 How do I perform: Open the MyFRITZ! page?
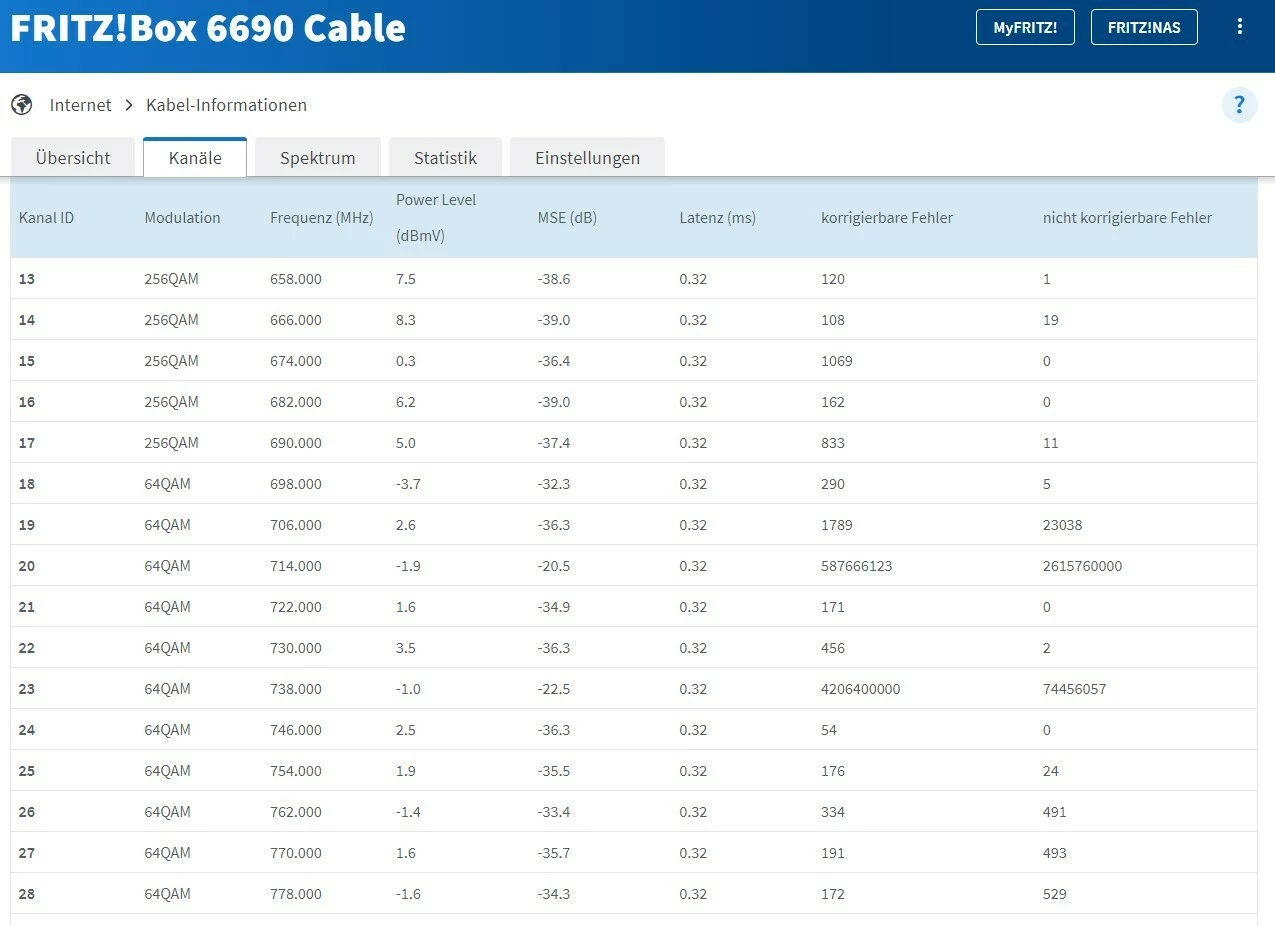pyautogui.click(x=1025, y=27)
